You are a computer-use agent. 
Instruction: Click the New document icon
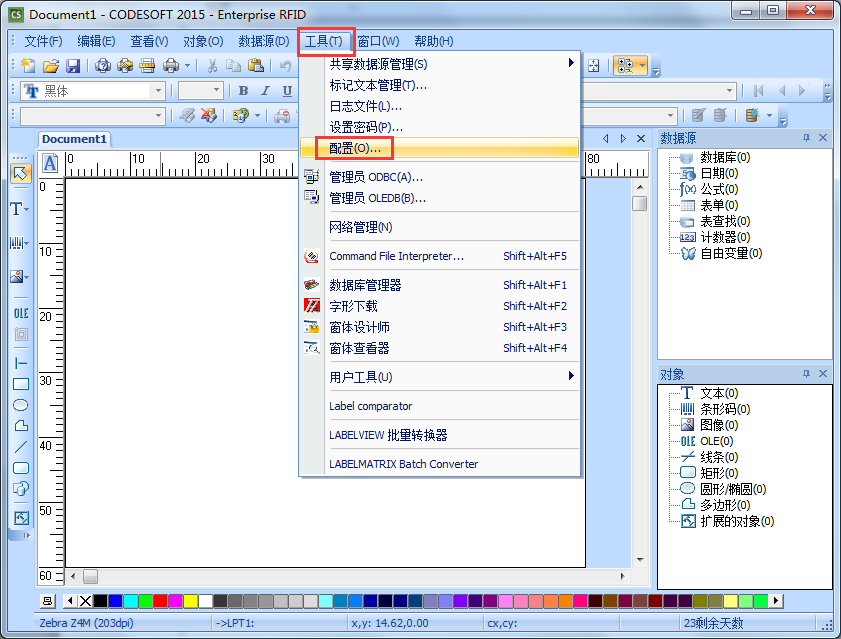28,66
